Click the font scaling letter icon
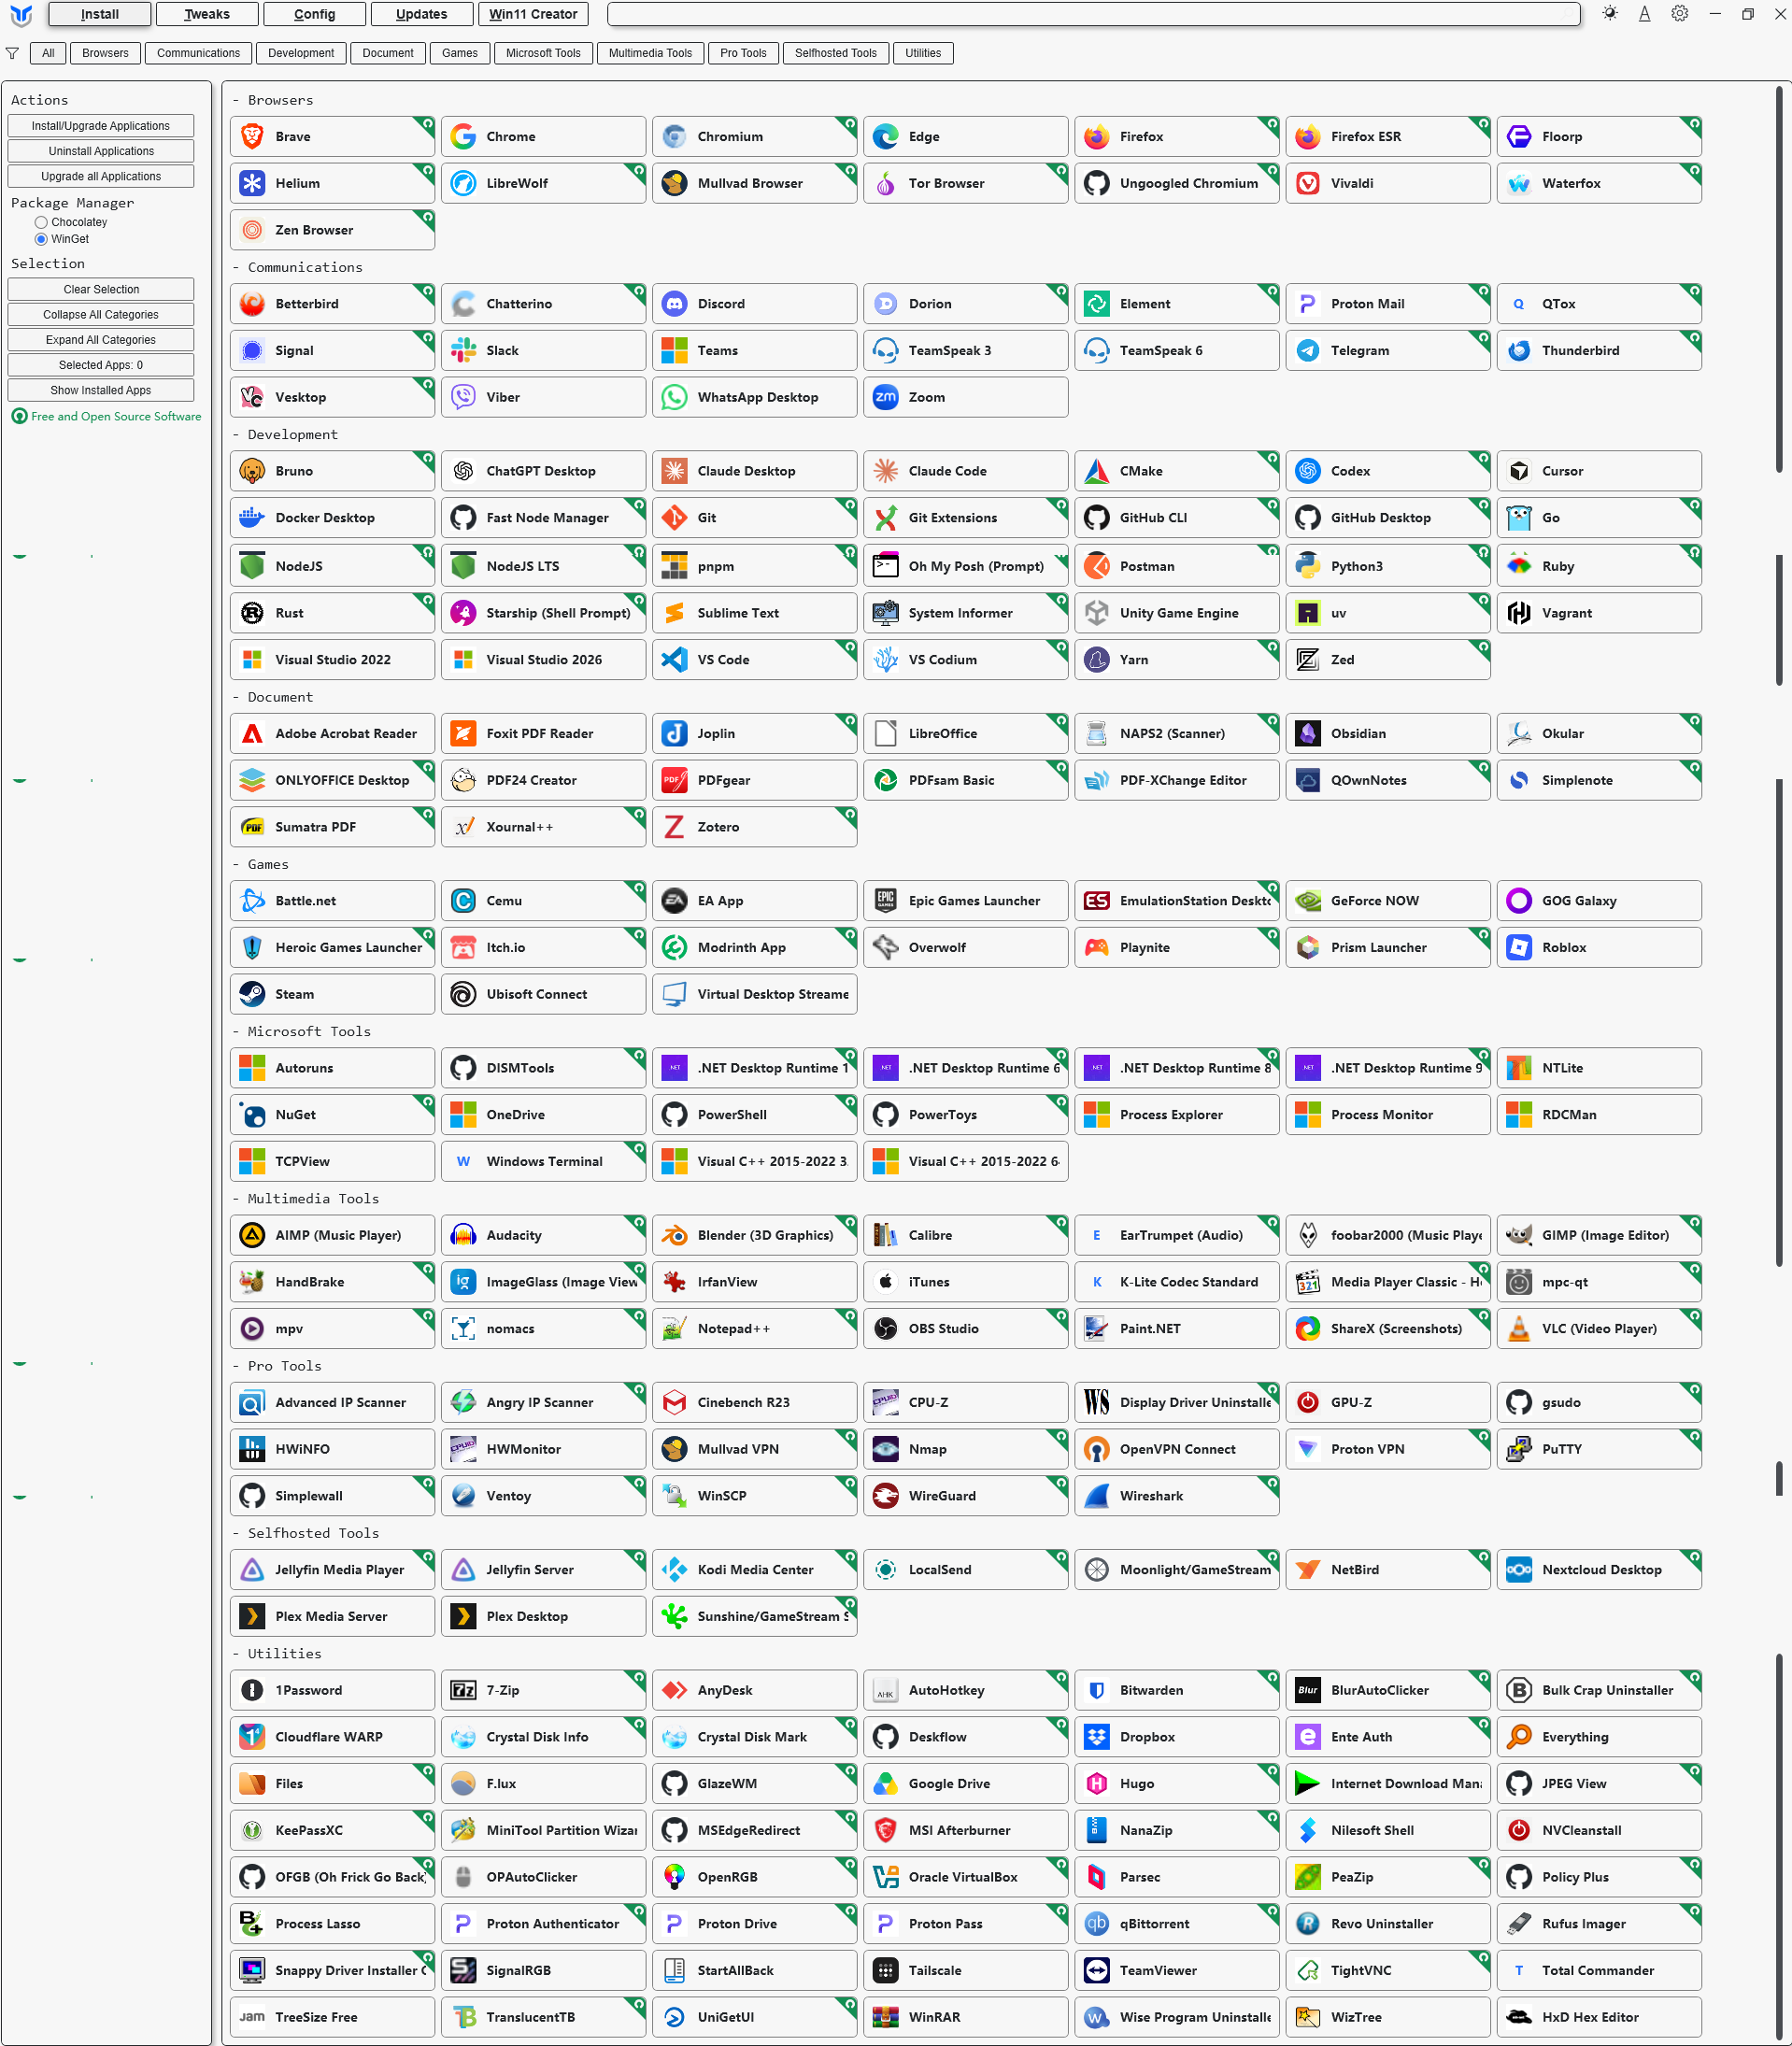 pyautogui.click(x=1644, y=14)
